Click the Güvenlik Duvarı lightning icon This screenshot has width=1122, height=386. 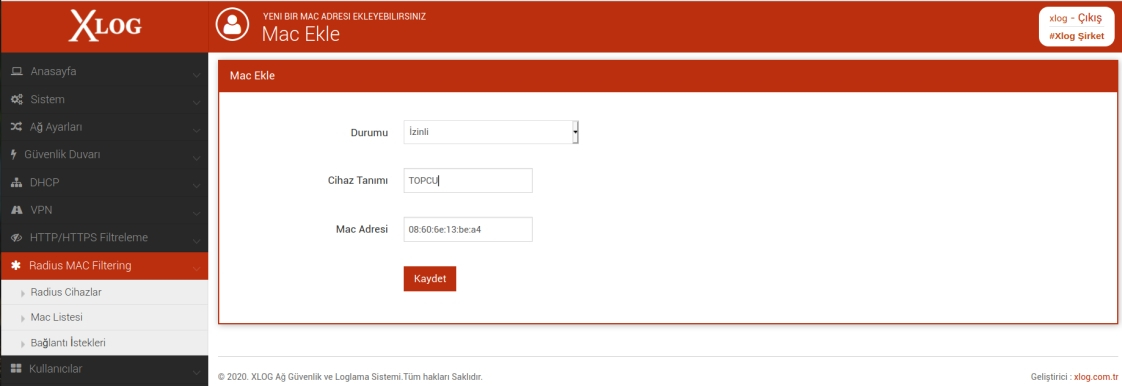pos(14,154)
